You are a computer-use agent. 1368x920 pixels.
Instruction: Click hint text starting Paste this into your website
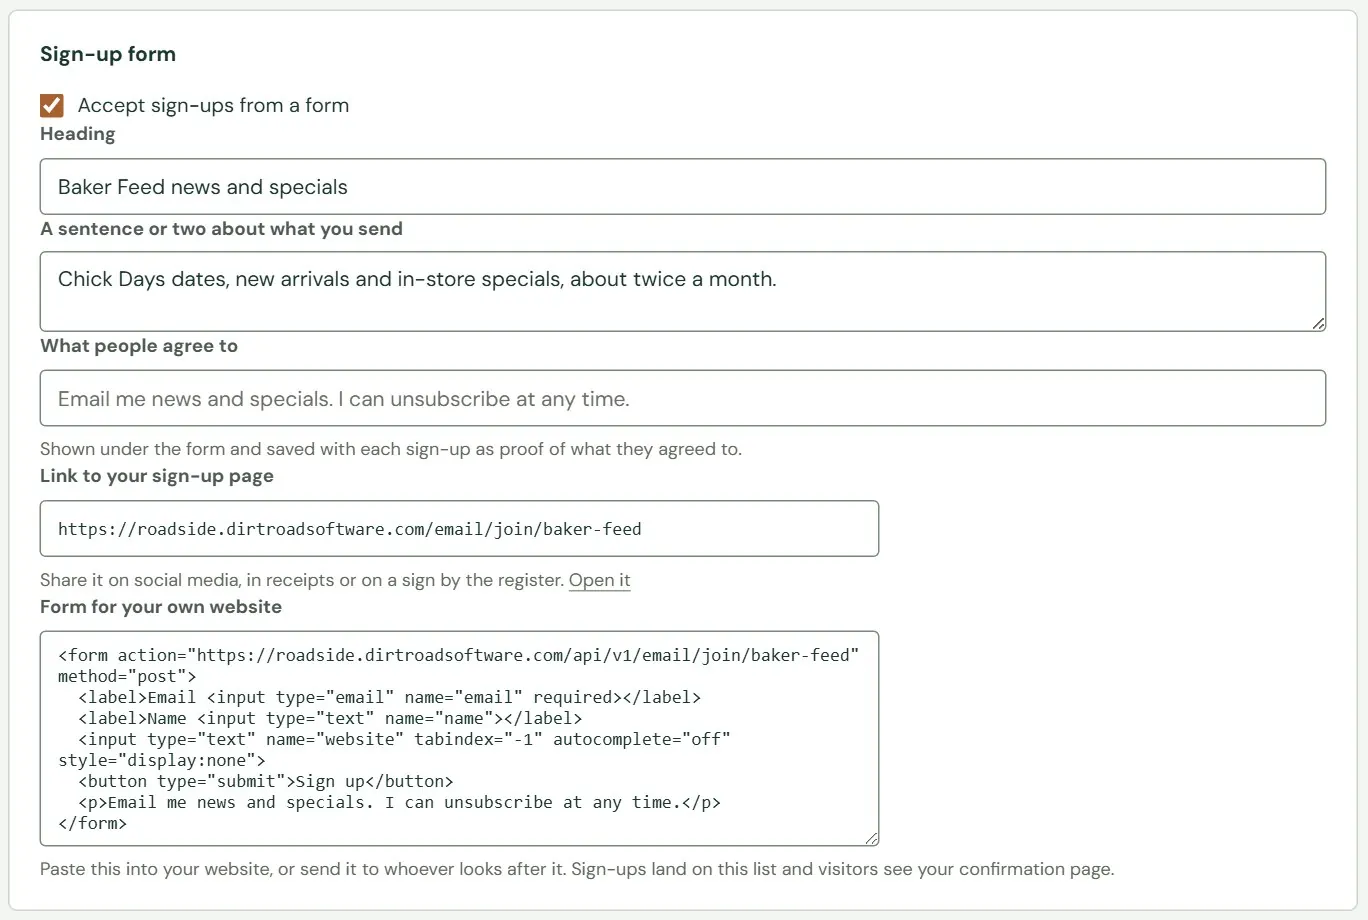click(x=577, y=869)
